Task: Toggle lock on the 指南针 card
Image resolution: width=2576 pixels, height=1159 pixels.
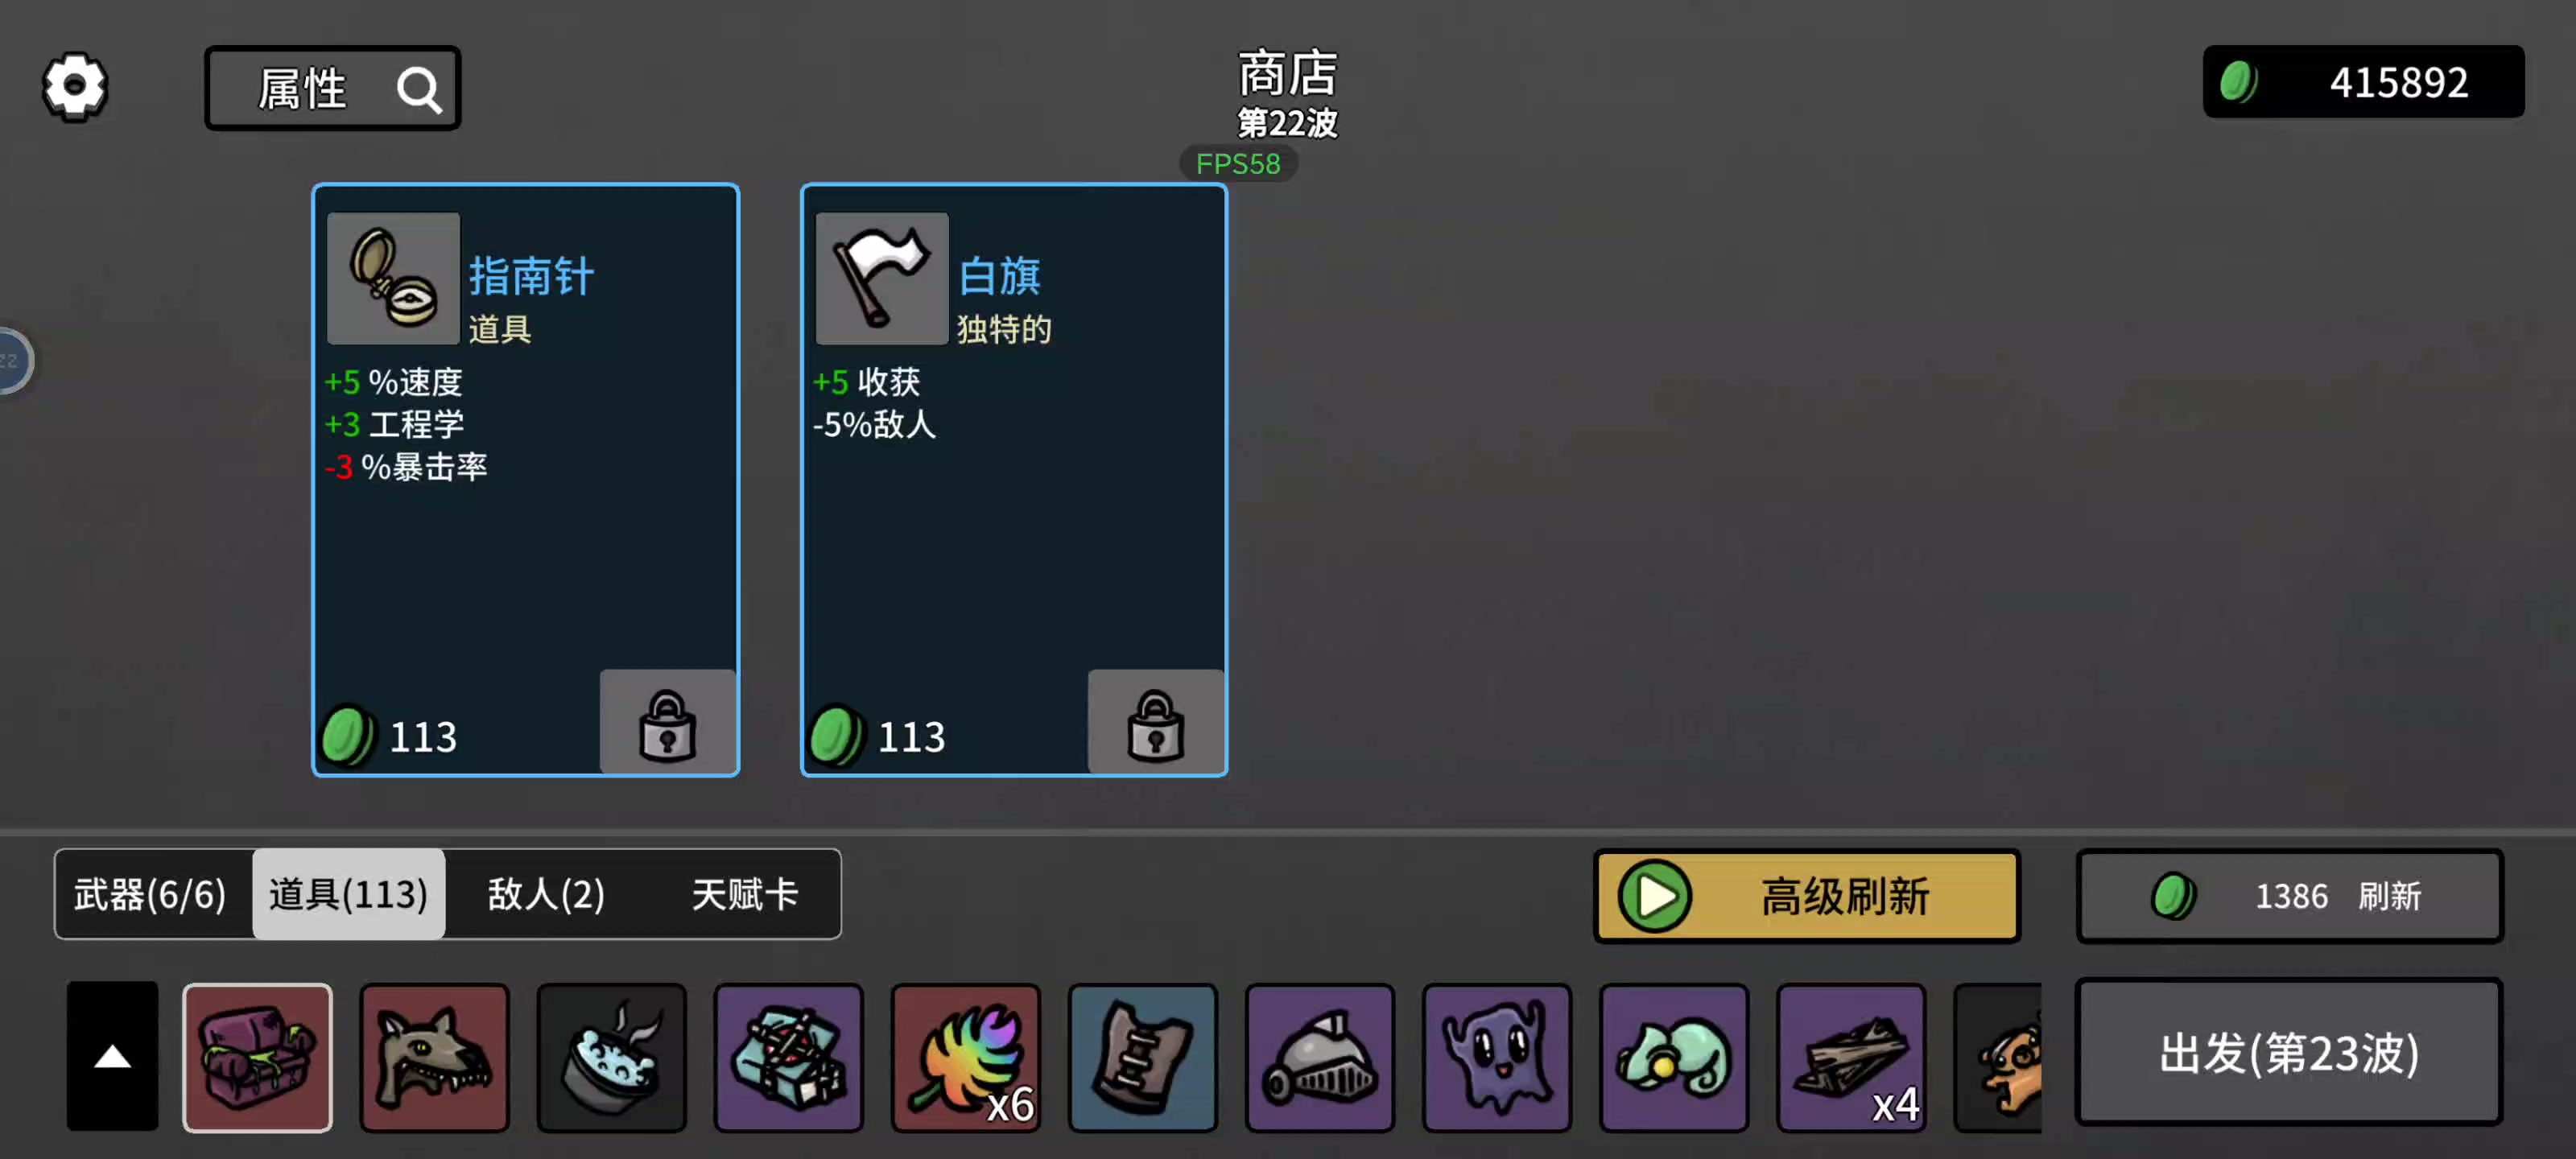Action: click(667, 723)
